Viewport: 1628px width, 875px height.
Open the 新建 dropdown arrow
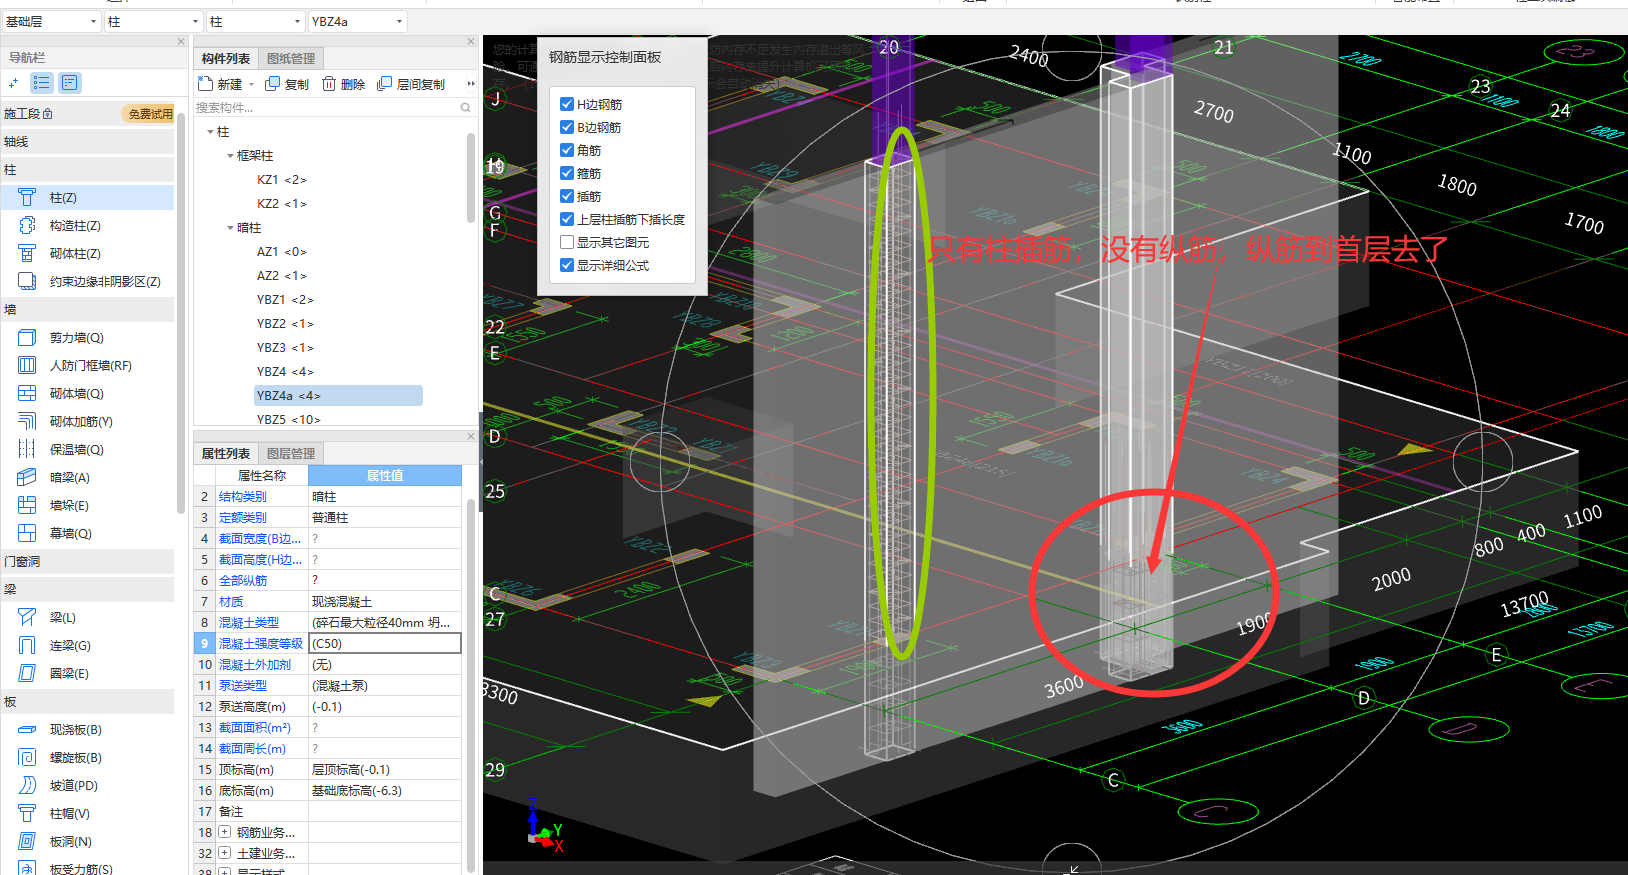coord(252,84)
